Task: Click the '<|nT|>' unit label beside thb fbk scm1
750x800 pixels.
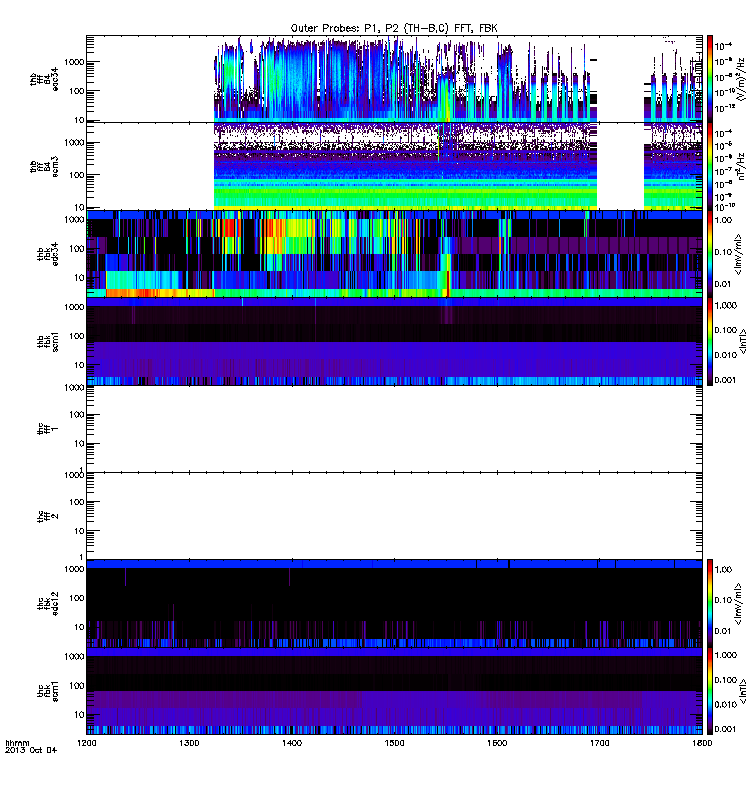Action: point(743,341)
